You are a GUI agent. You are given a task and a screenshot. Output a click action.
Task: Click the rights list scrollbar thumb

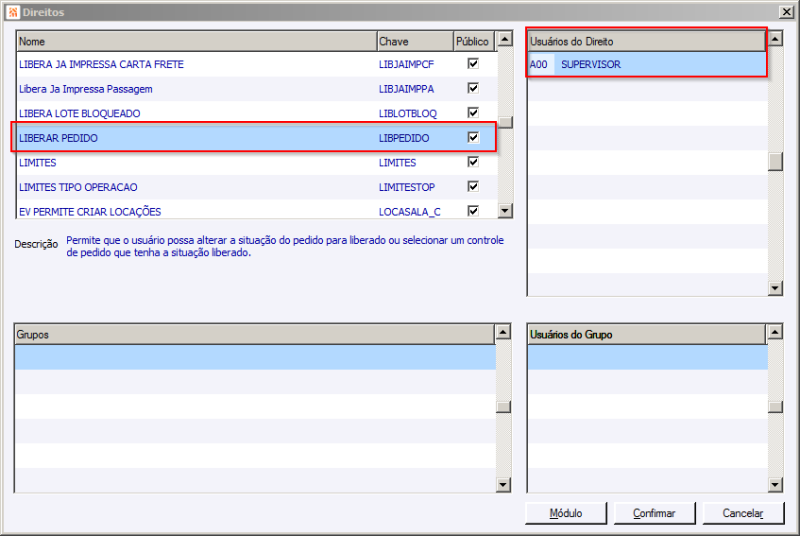coord(505,122)
